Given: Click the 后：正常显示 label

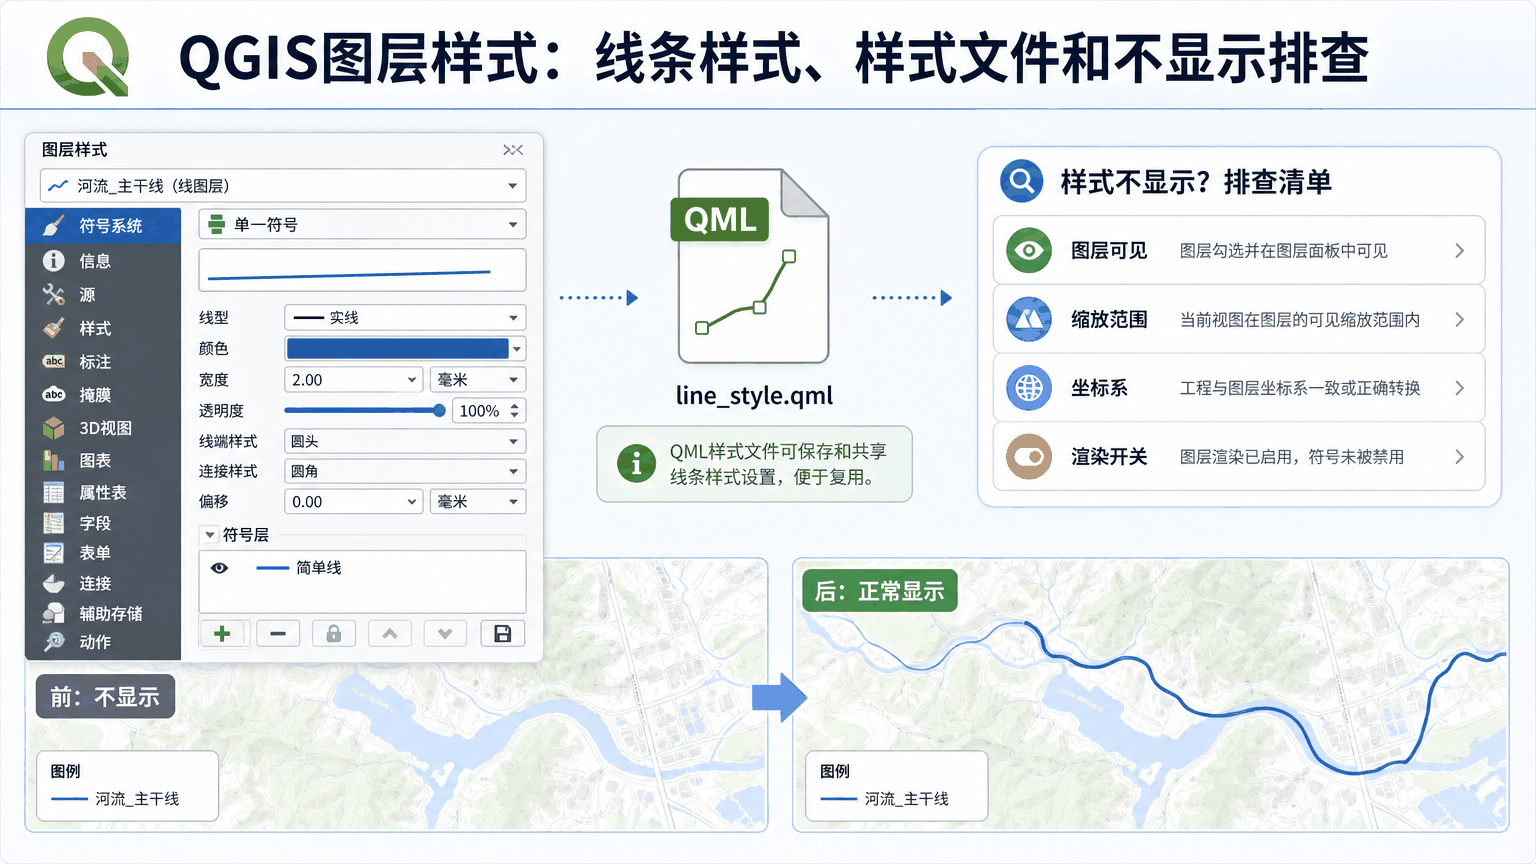Looking at the screenshot, I should (880, 591).
